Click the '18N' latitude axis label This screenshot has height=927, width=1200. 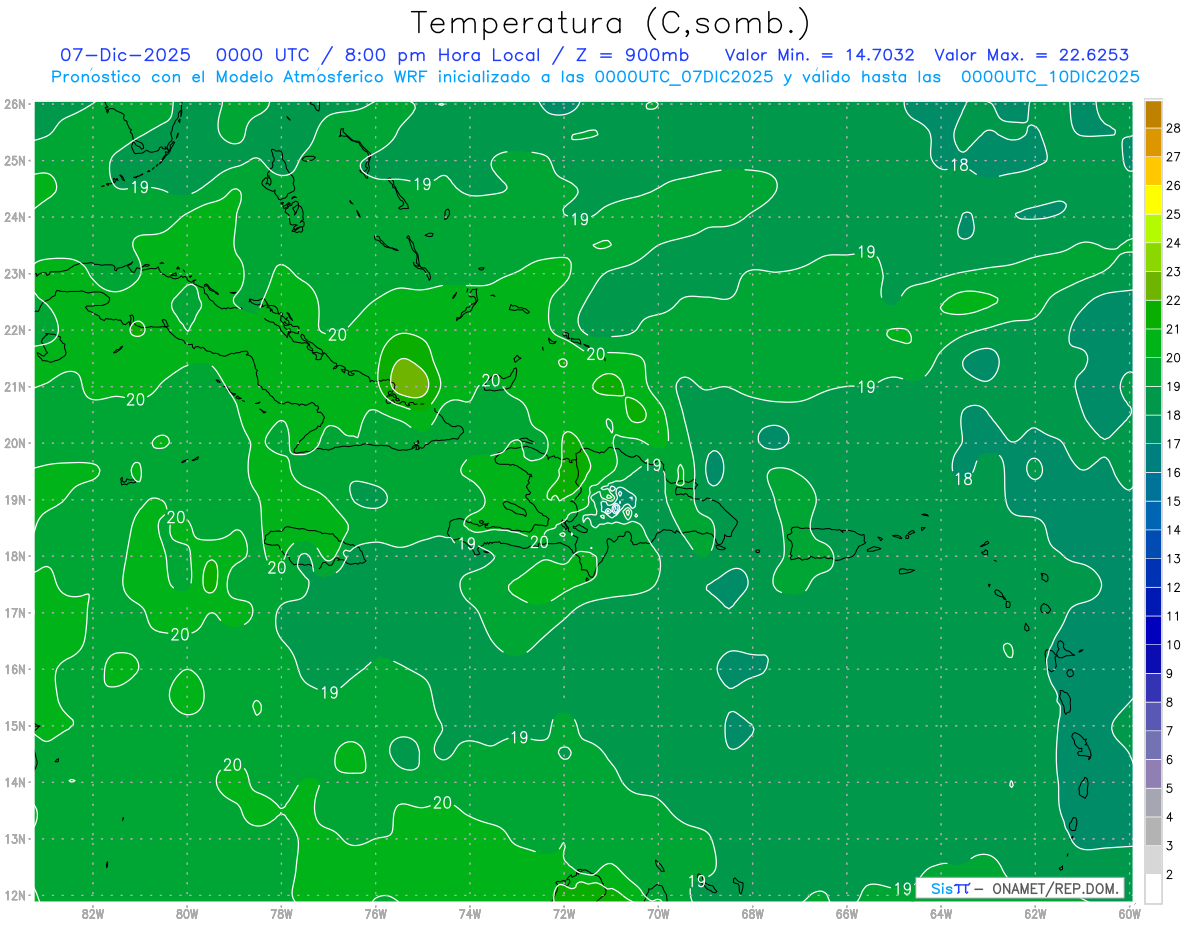tap(15, 556)
